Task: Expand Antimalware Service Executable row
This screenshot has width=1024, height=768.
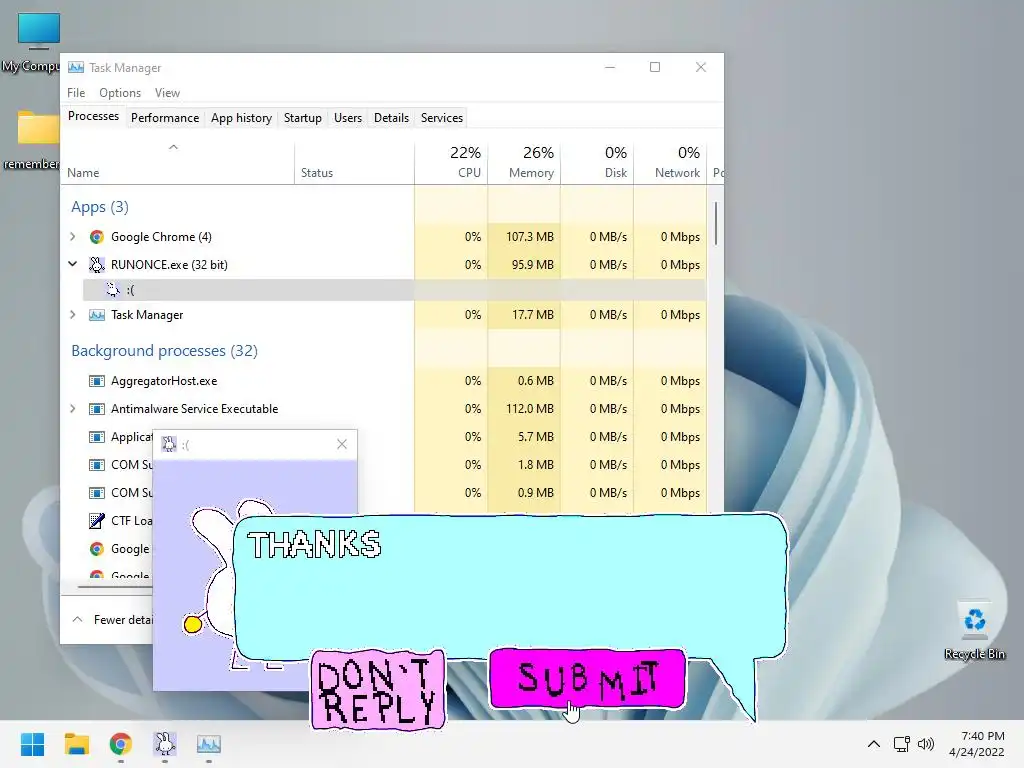Action: click(x=72, y=408)
